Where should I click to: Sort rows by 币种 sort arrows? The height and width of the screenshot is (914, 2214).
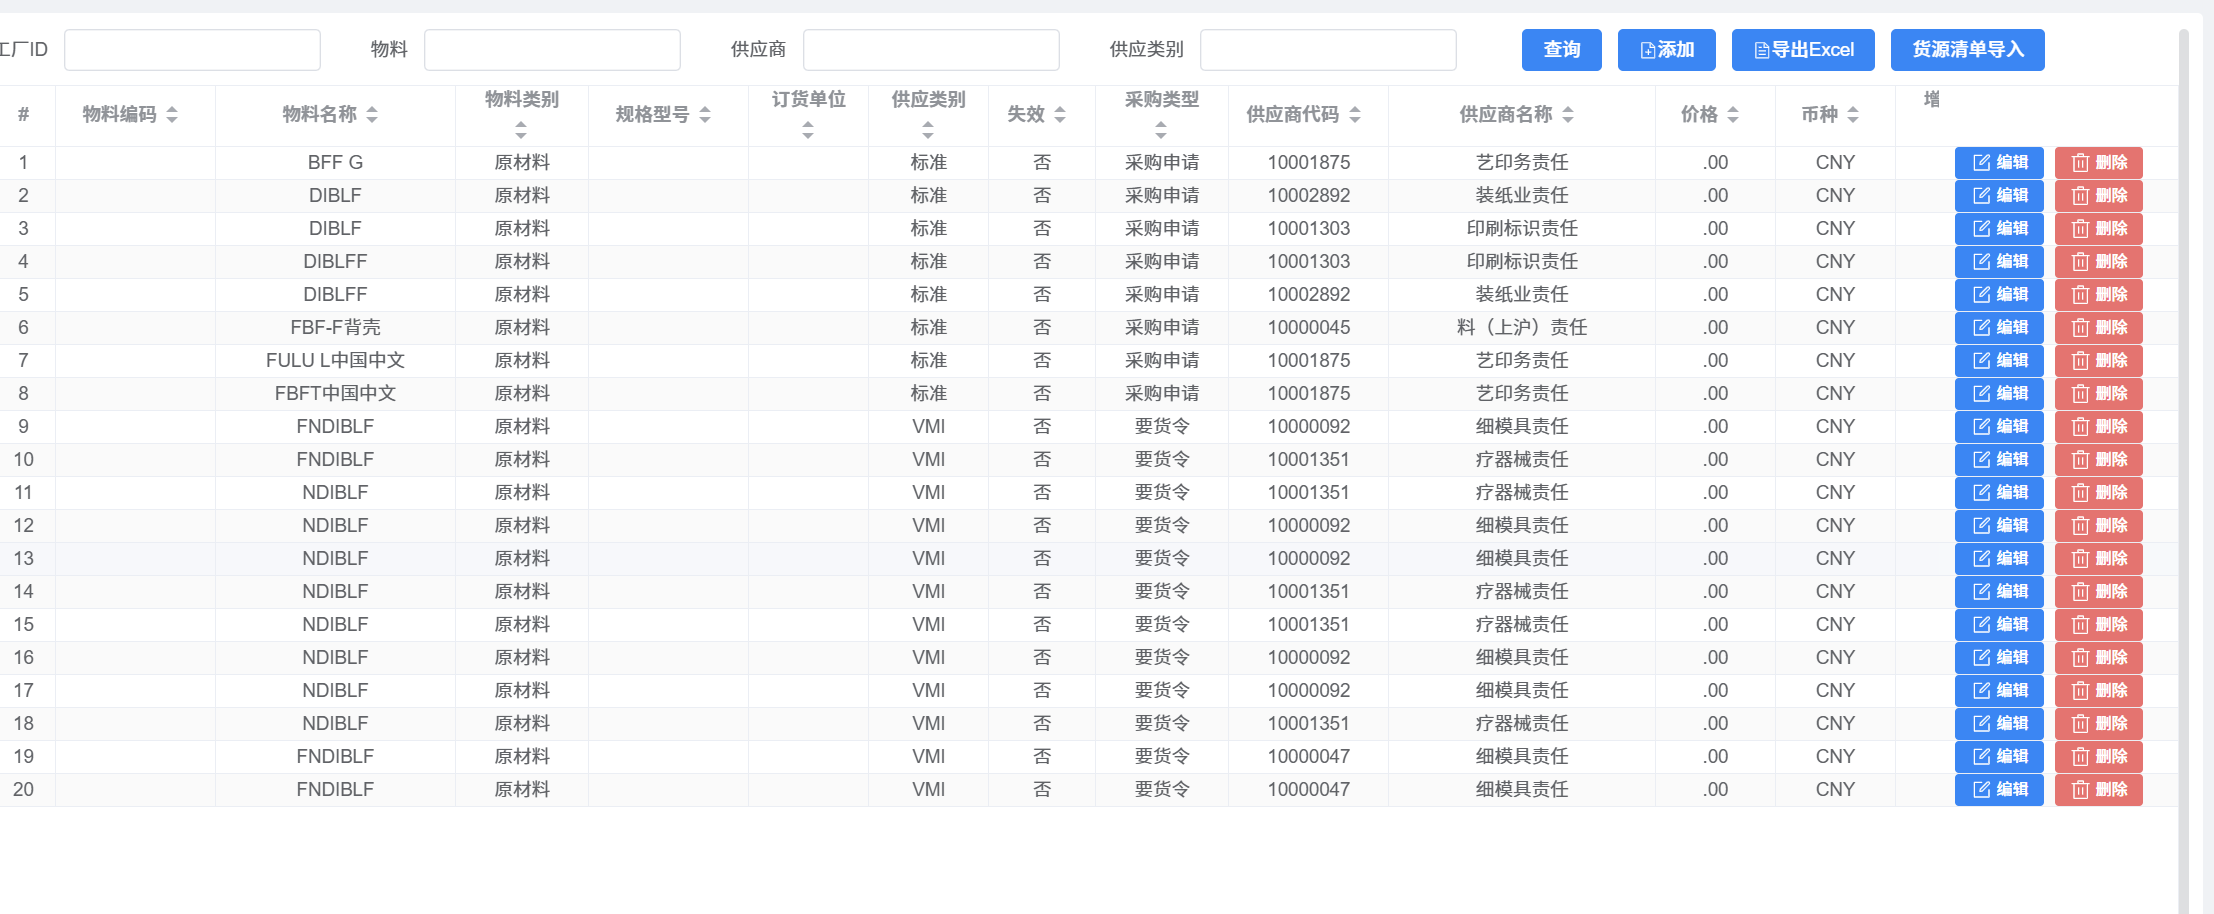1853,115
